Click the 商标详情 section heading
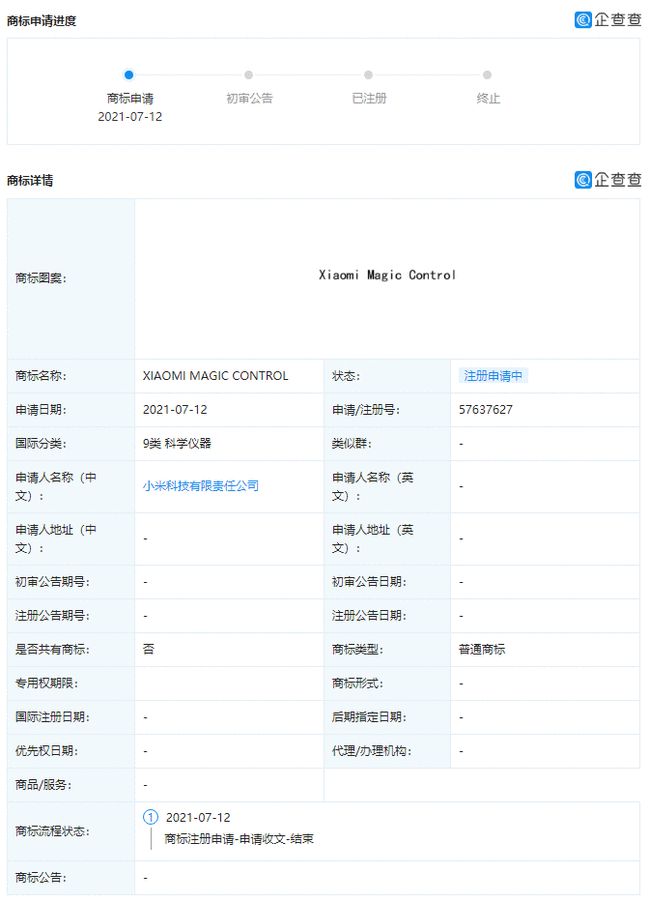Viewport: 650px width, 902px height. pos(30,181)
